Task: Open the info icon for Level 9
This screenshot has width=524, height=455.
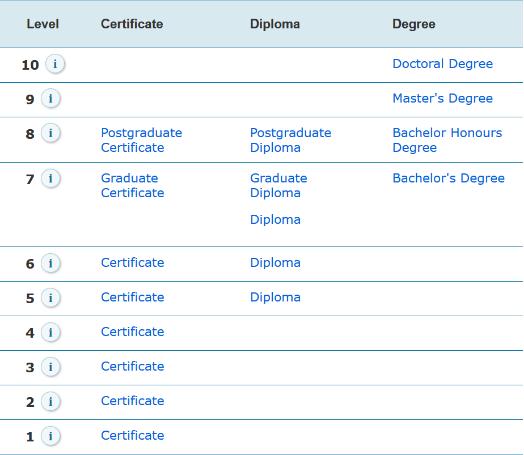Action: point(51,99)
